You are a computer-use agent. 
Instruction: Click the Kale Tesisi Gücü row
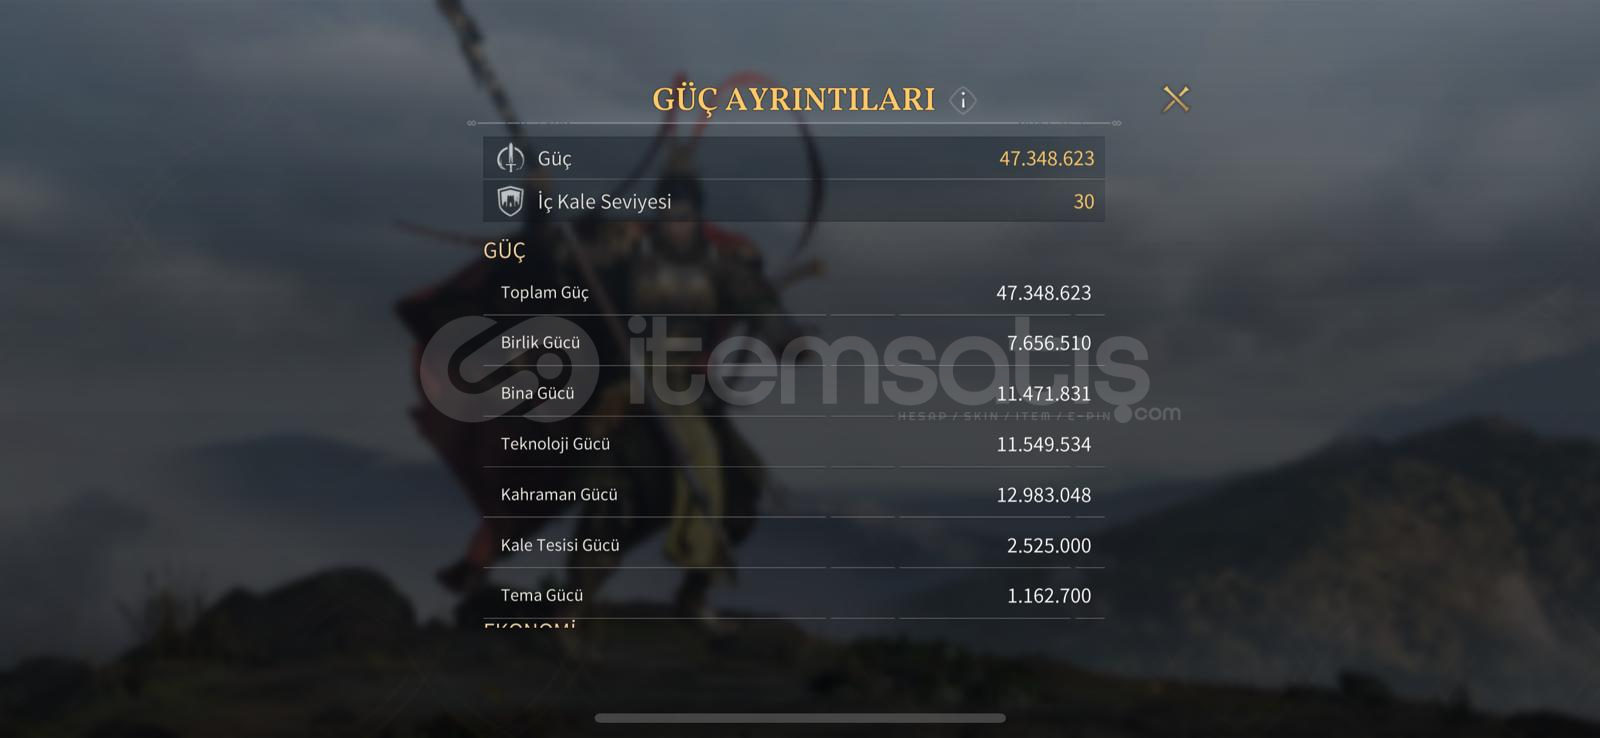pyautogui.click(x=794, y=545)
